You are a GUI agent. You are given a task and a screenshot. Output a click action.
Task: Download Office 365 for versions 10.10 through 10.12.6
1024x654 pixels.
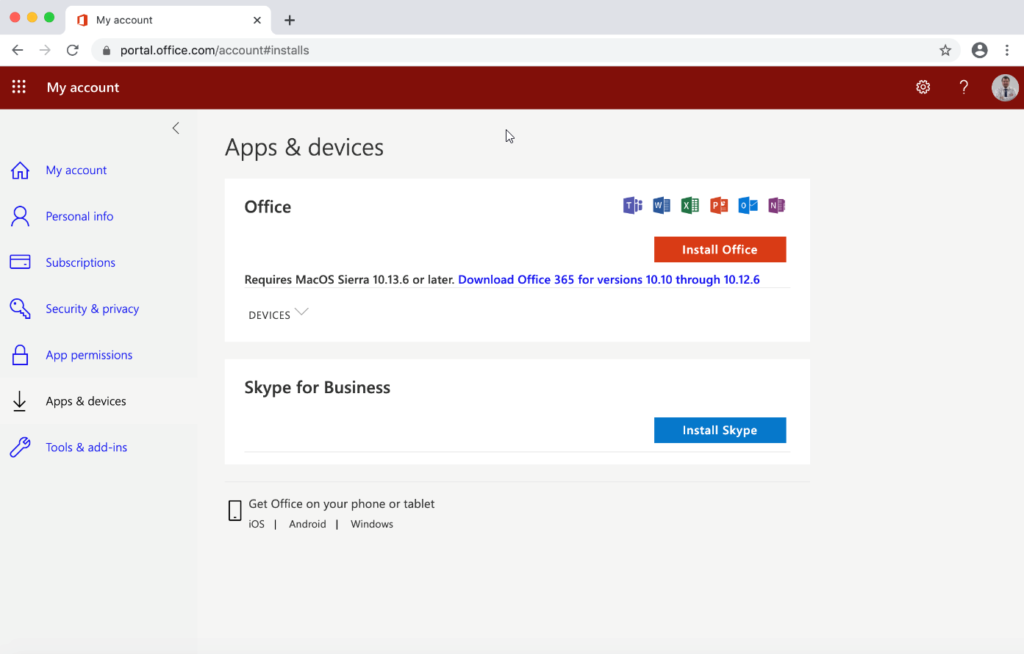[x=609, y=280]
